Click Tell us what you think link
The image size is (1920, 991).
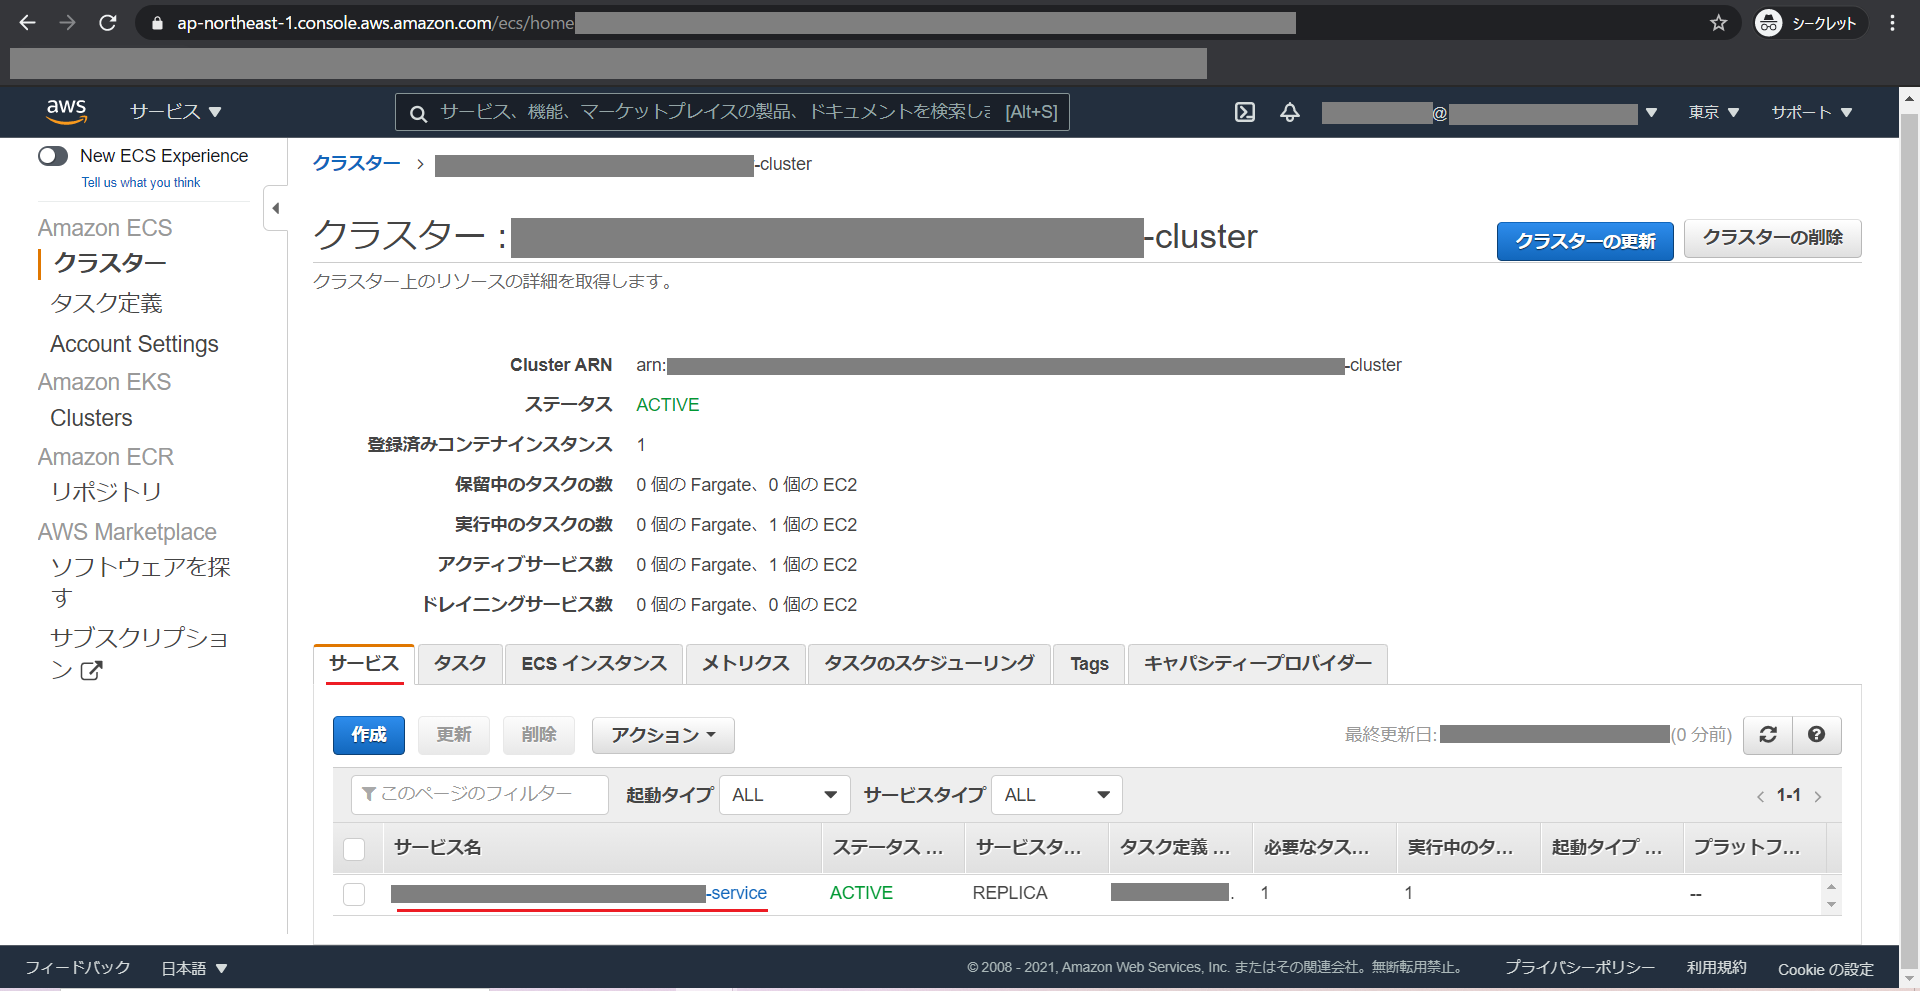tap(141, 183)
